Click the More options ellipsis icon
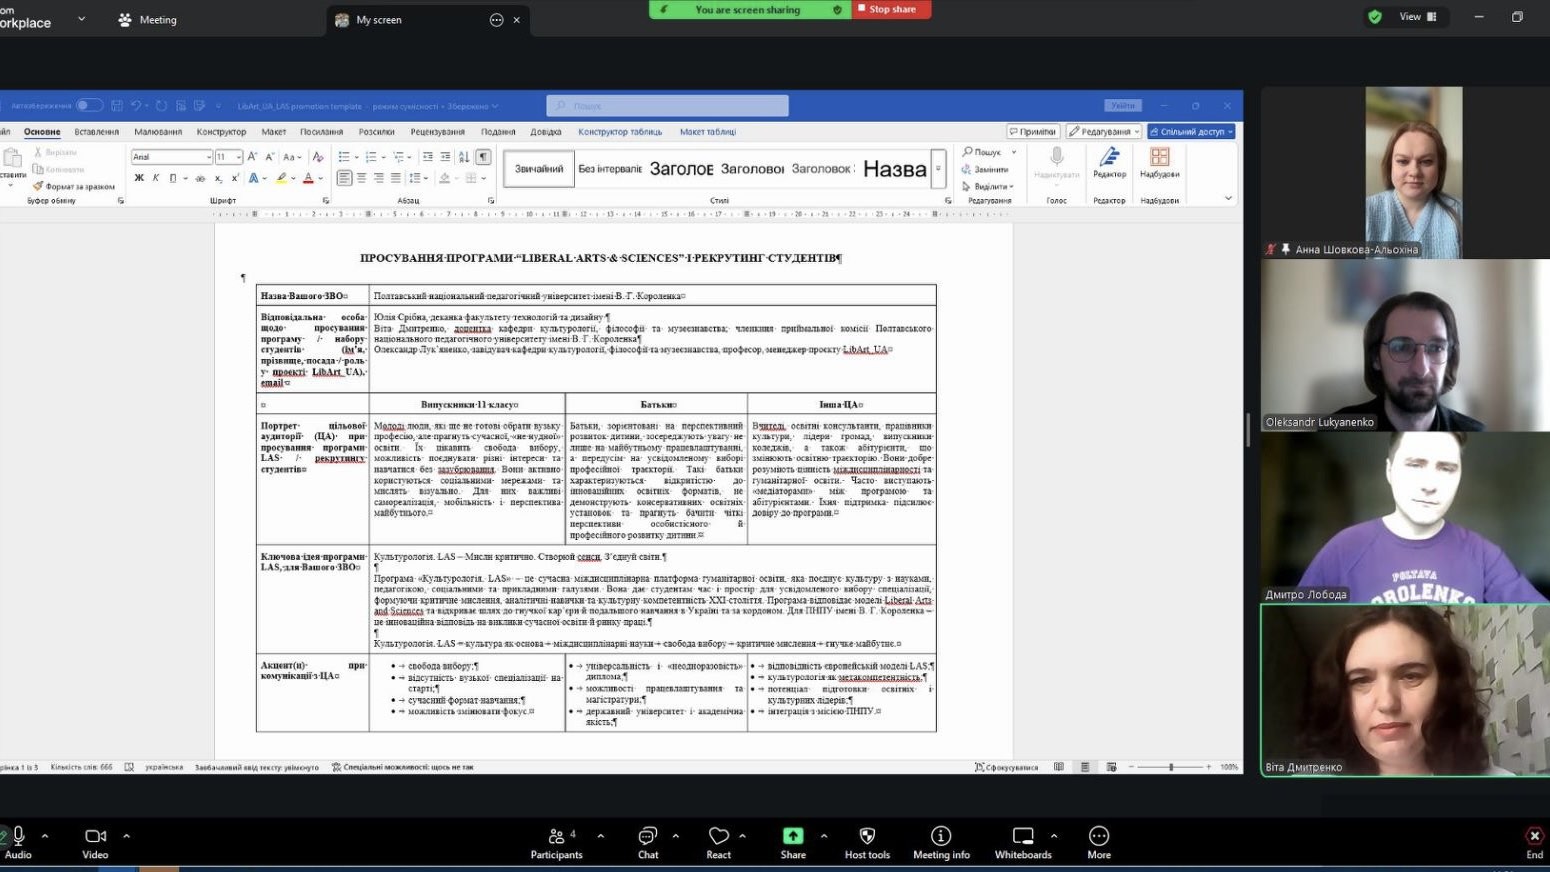1550x872 pixels. (x=1098, y=842)
